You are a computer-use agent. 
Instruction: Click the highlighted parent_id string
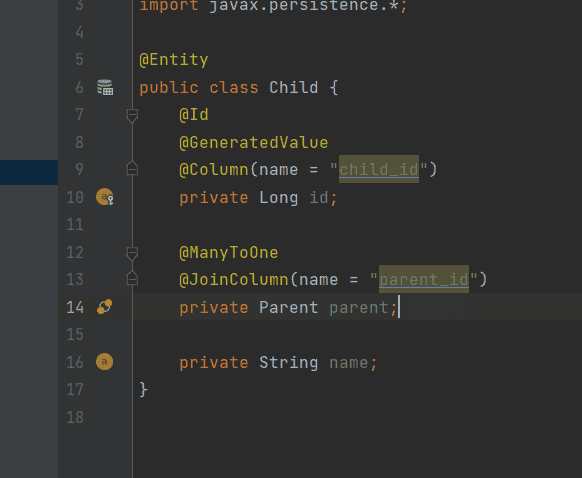pos(424,279)
